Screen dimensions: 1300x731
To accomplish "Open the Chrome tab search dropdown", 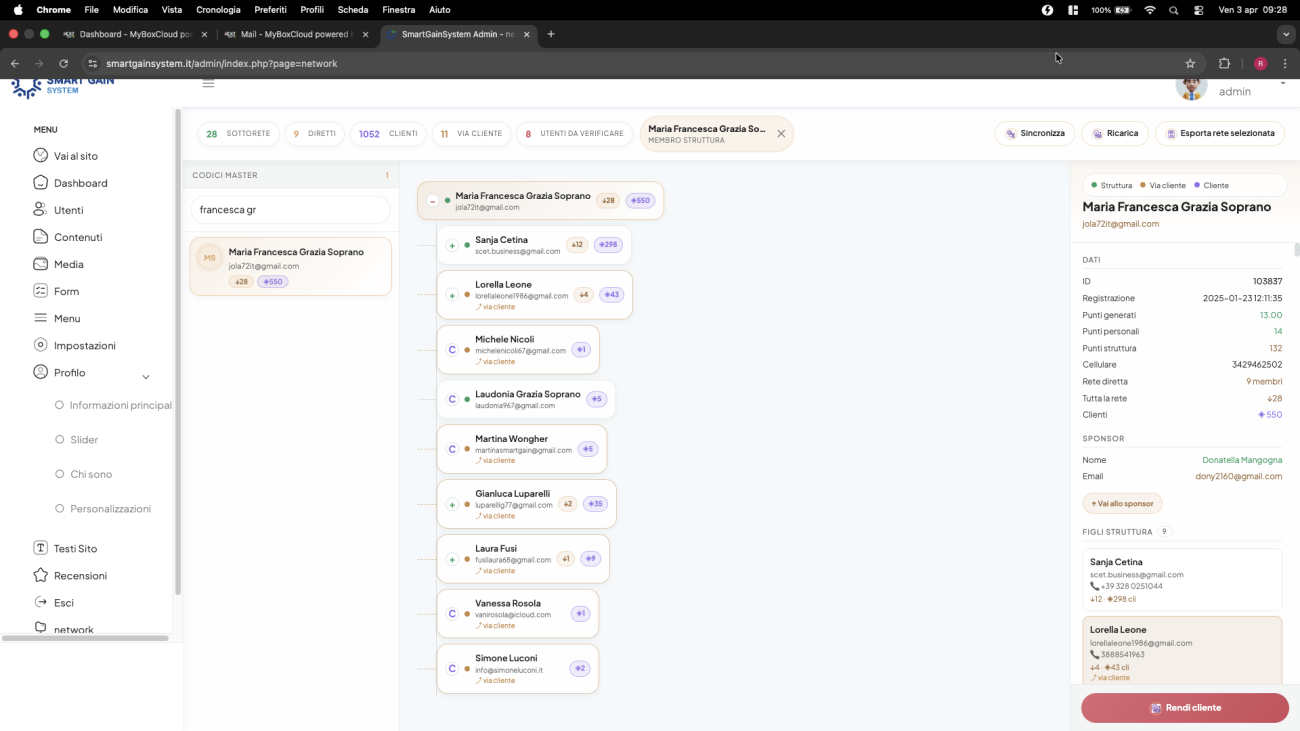I will coord(1286,34).
